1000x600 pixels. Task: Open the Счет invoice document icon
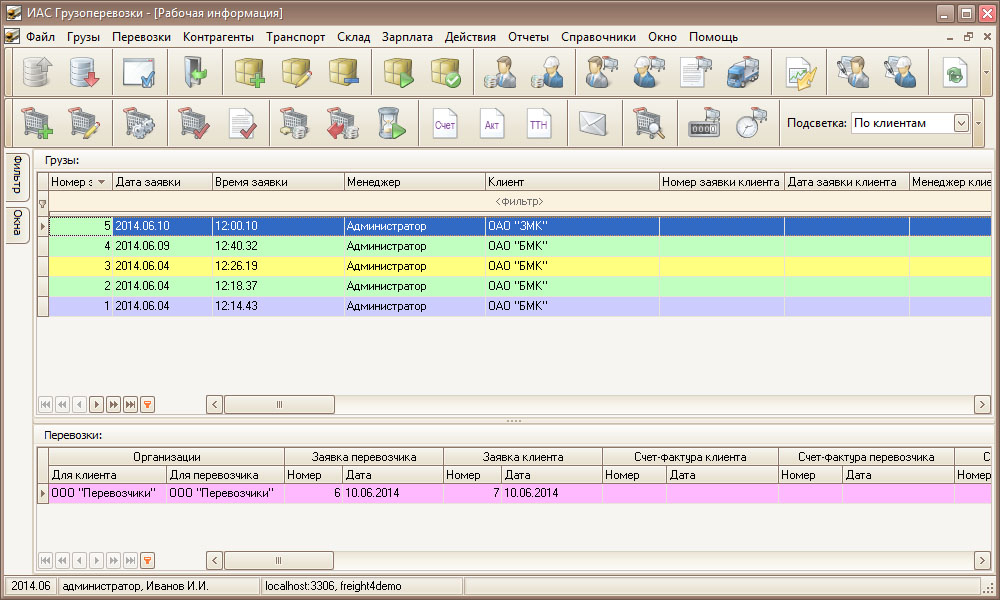tap(444, 124)
